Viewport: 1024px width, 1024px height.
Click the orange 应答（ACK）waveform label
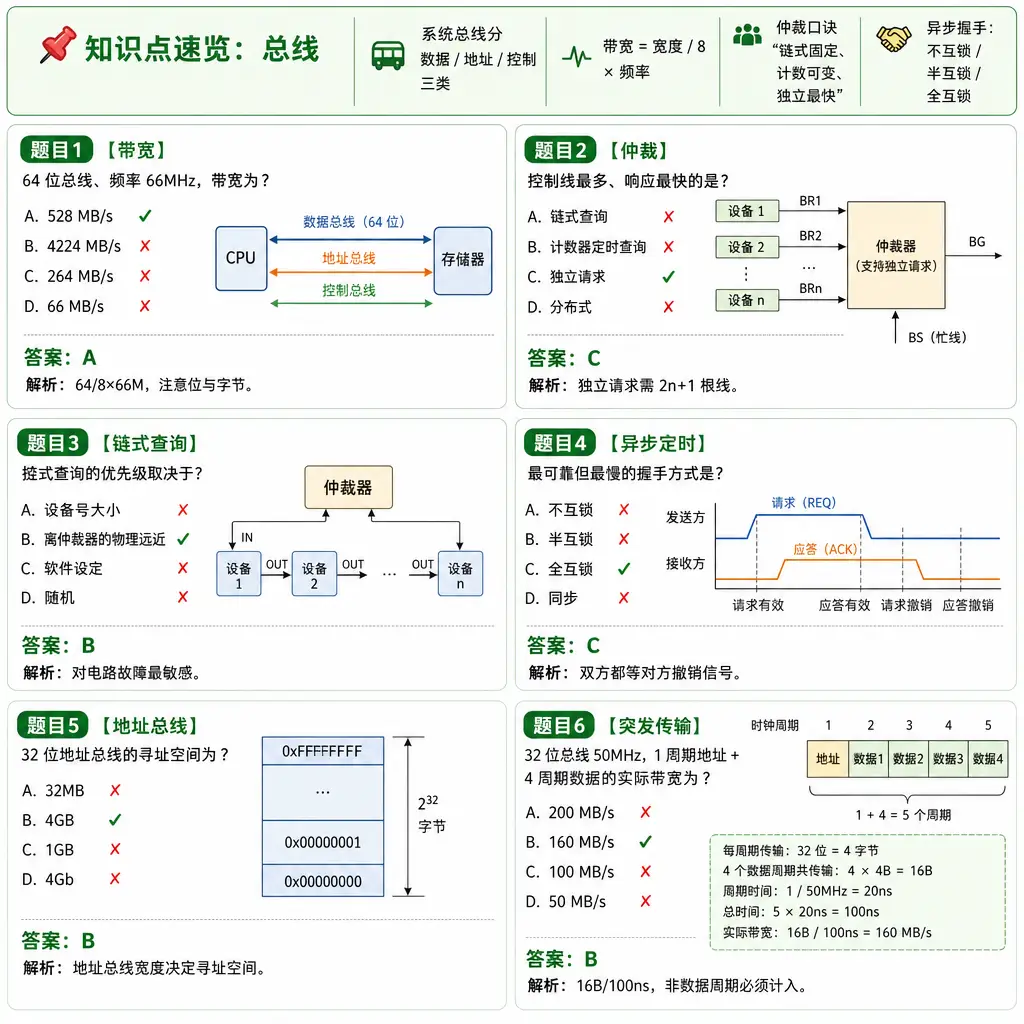pyautogui.click(x=825, y=549)
